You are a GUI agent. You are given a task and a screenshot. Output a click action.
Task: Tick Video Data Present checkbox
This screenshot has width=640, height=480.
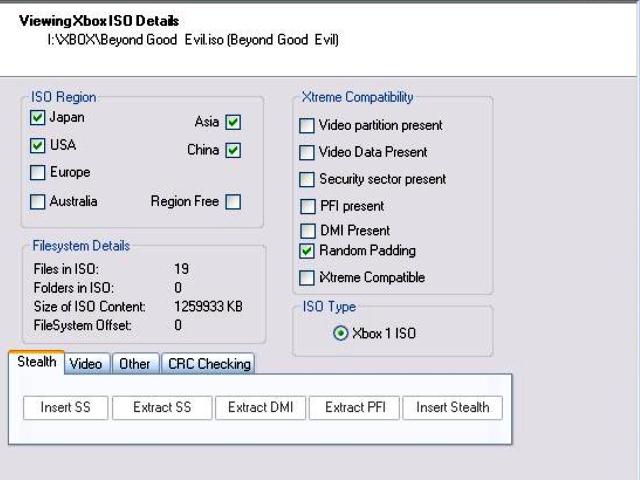tap(307, 153)
